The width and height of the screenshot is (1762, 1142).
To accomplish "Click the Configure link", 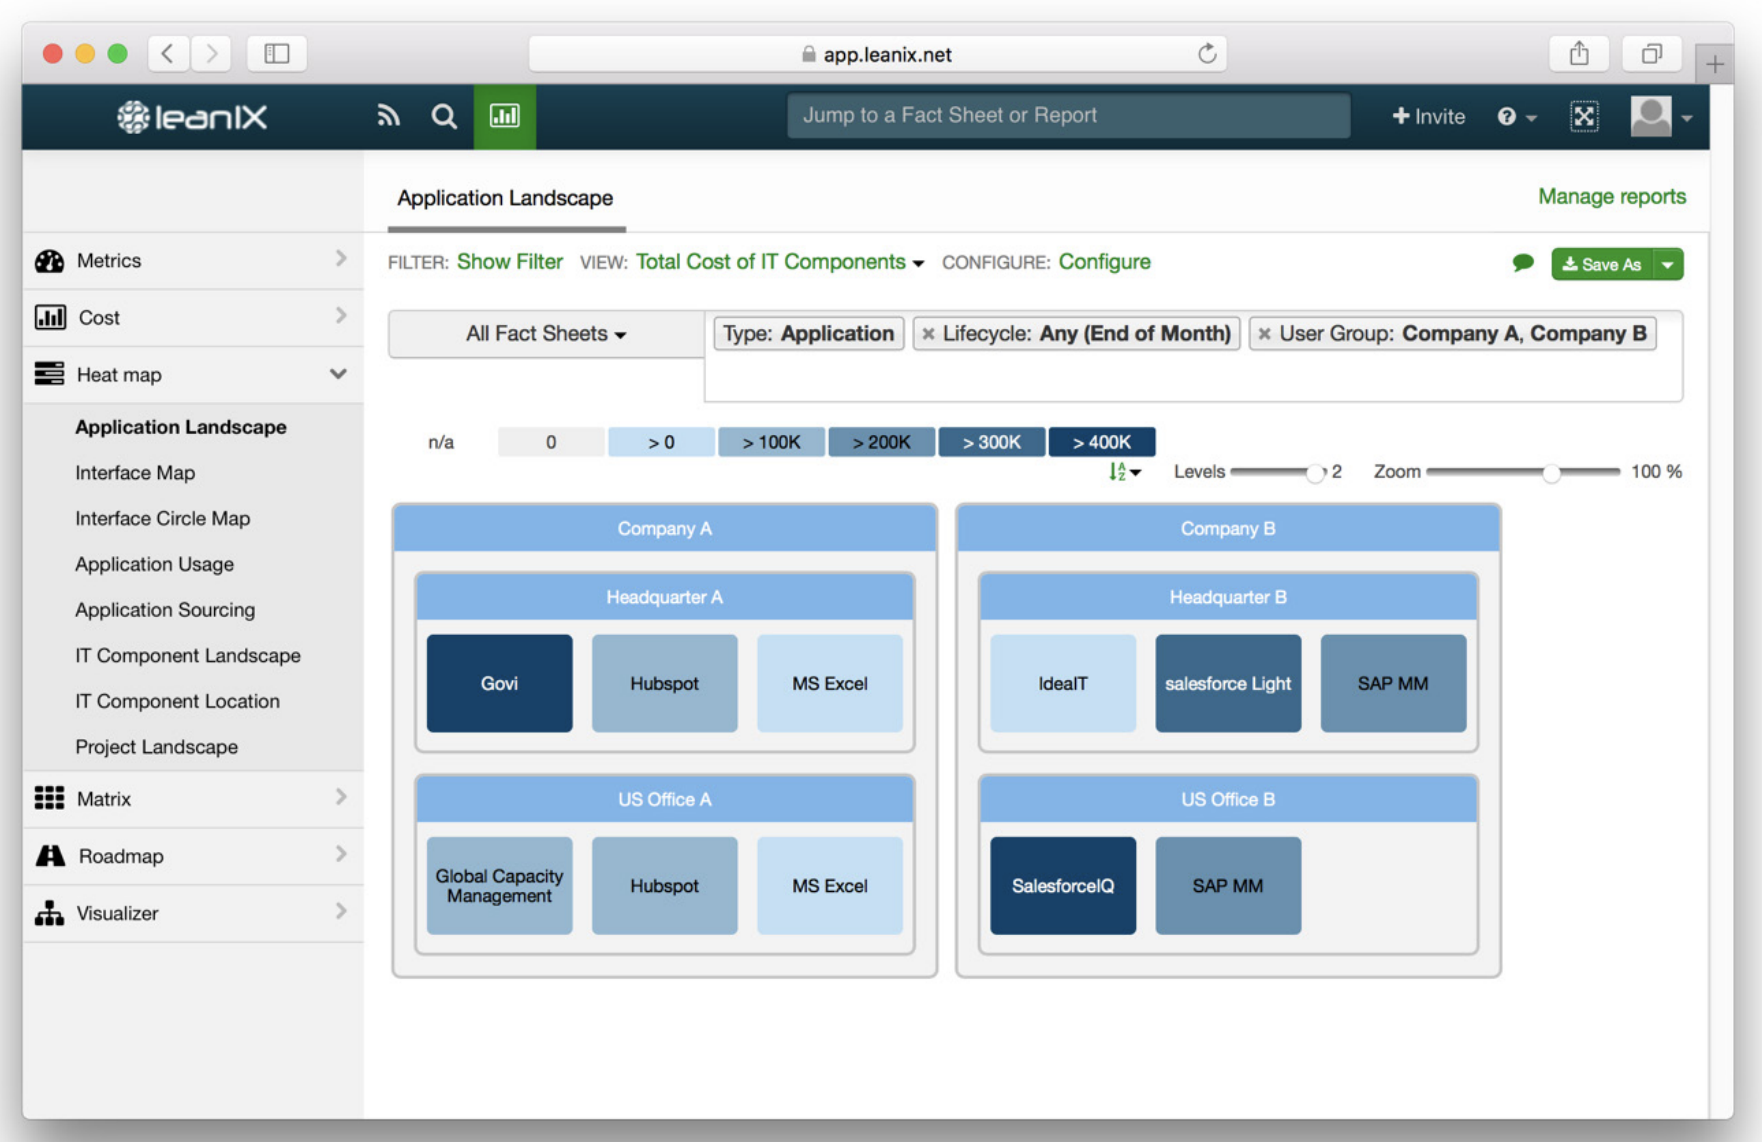I will 1105,262.
